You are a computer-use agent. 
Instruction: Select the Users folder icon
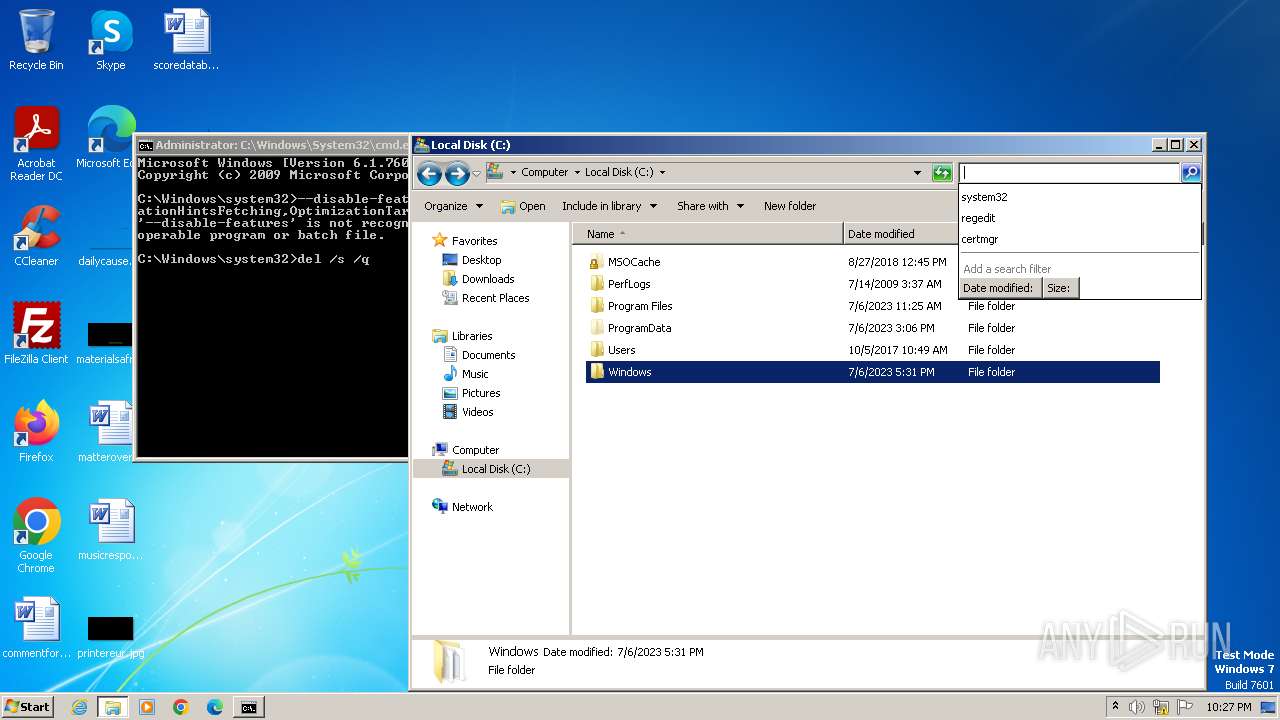pyautogui.click(x=597, y=350)
